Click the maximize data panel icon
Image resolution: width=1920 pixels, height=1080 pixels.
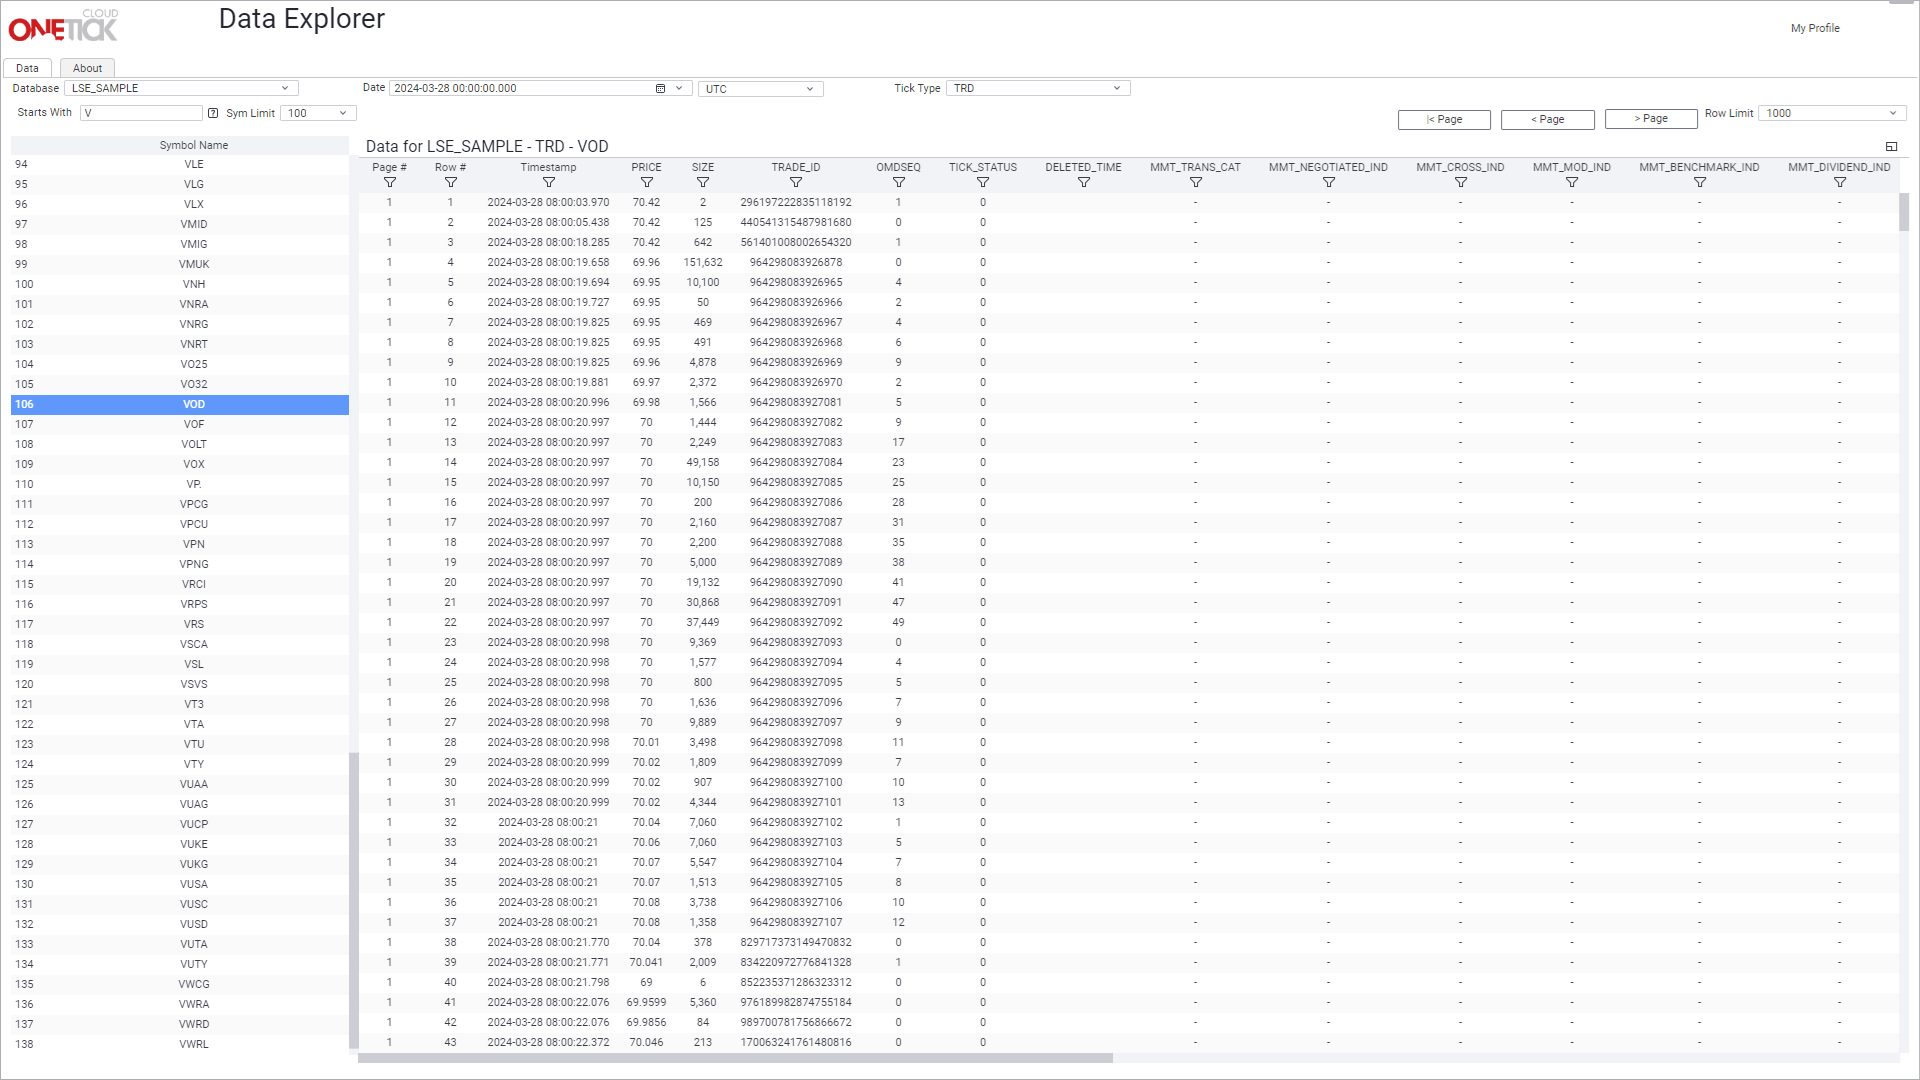tap(1890, 147)
